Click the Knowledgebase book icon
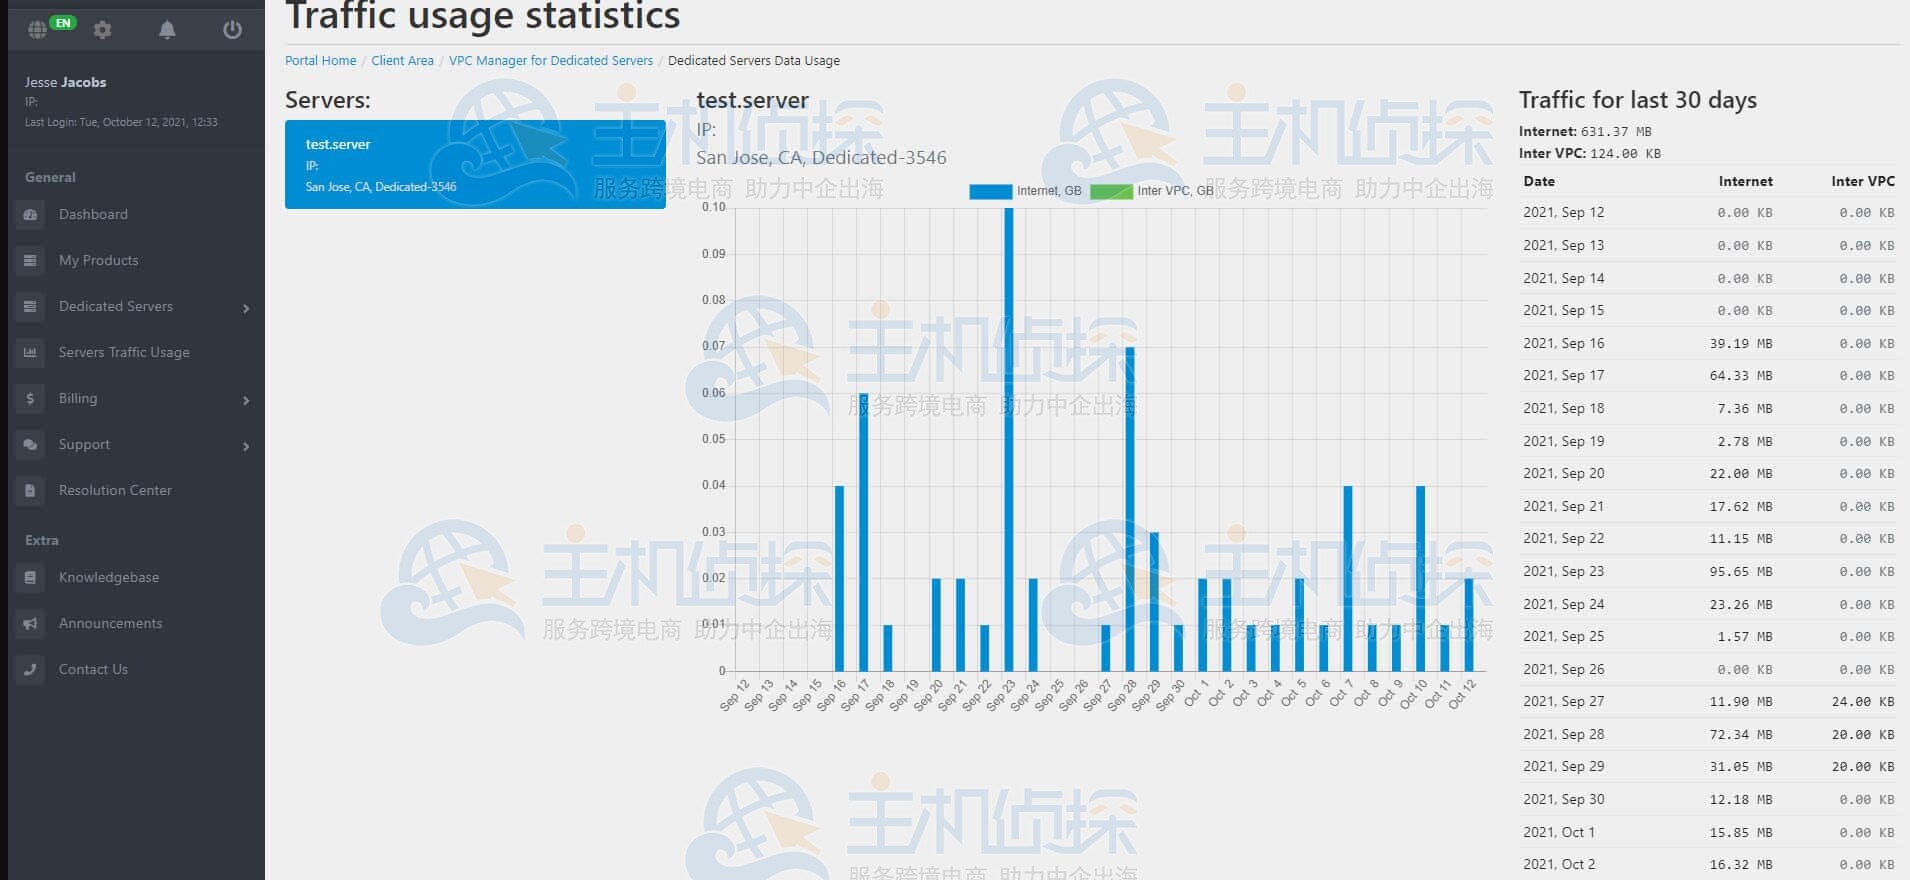This screenshot has height=880, width=1910. click(30, 577)
